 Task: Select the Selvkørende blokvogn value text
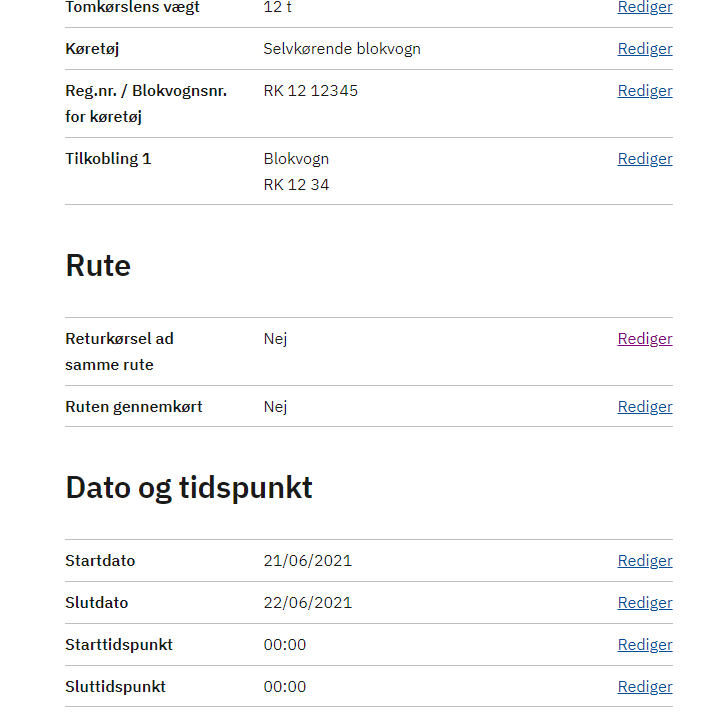[x=342, y=49]
